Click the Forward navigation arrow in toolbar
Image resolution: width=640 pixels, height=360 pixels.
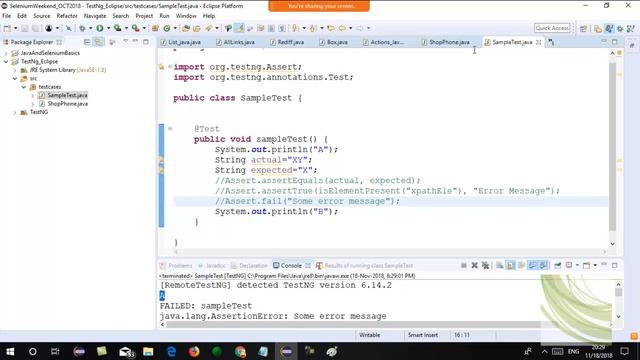click(x=360, y=28)
